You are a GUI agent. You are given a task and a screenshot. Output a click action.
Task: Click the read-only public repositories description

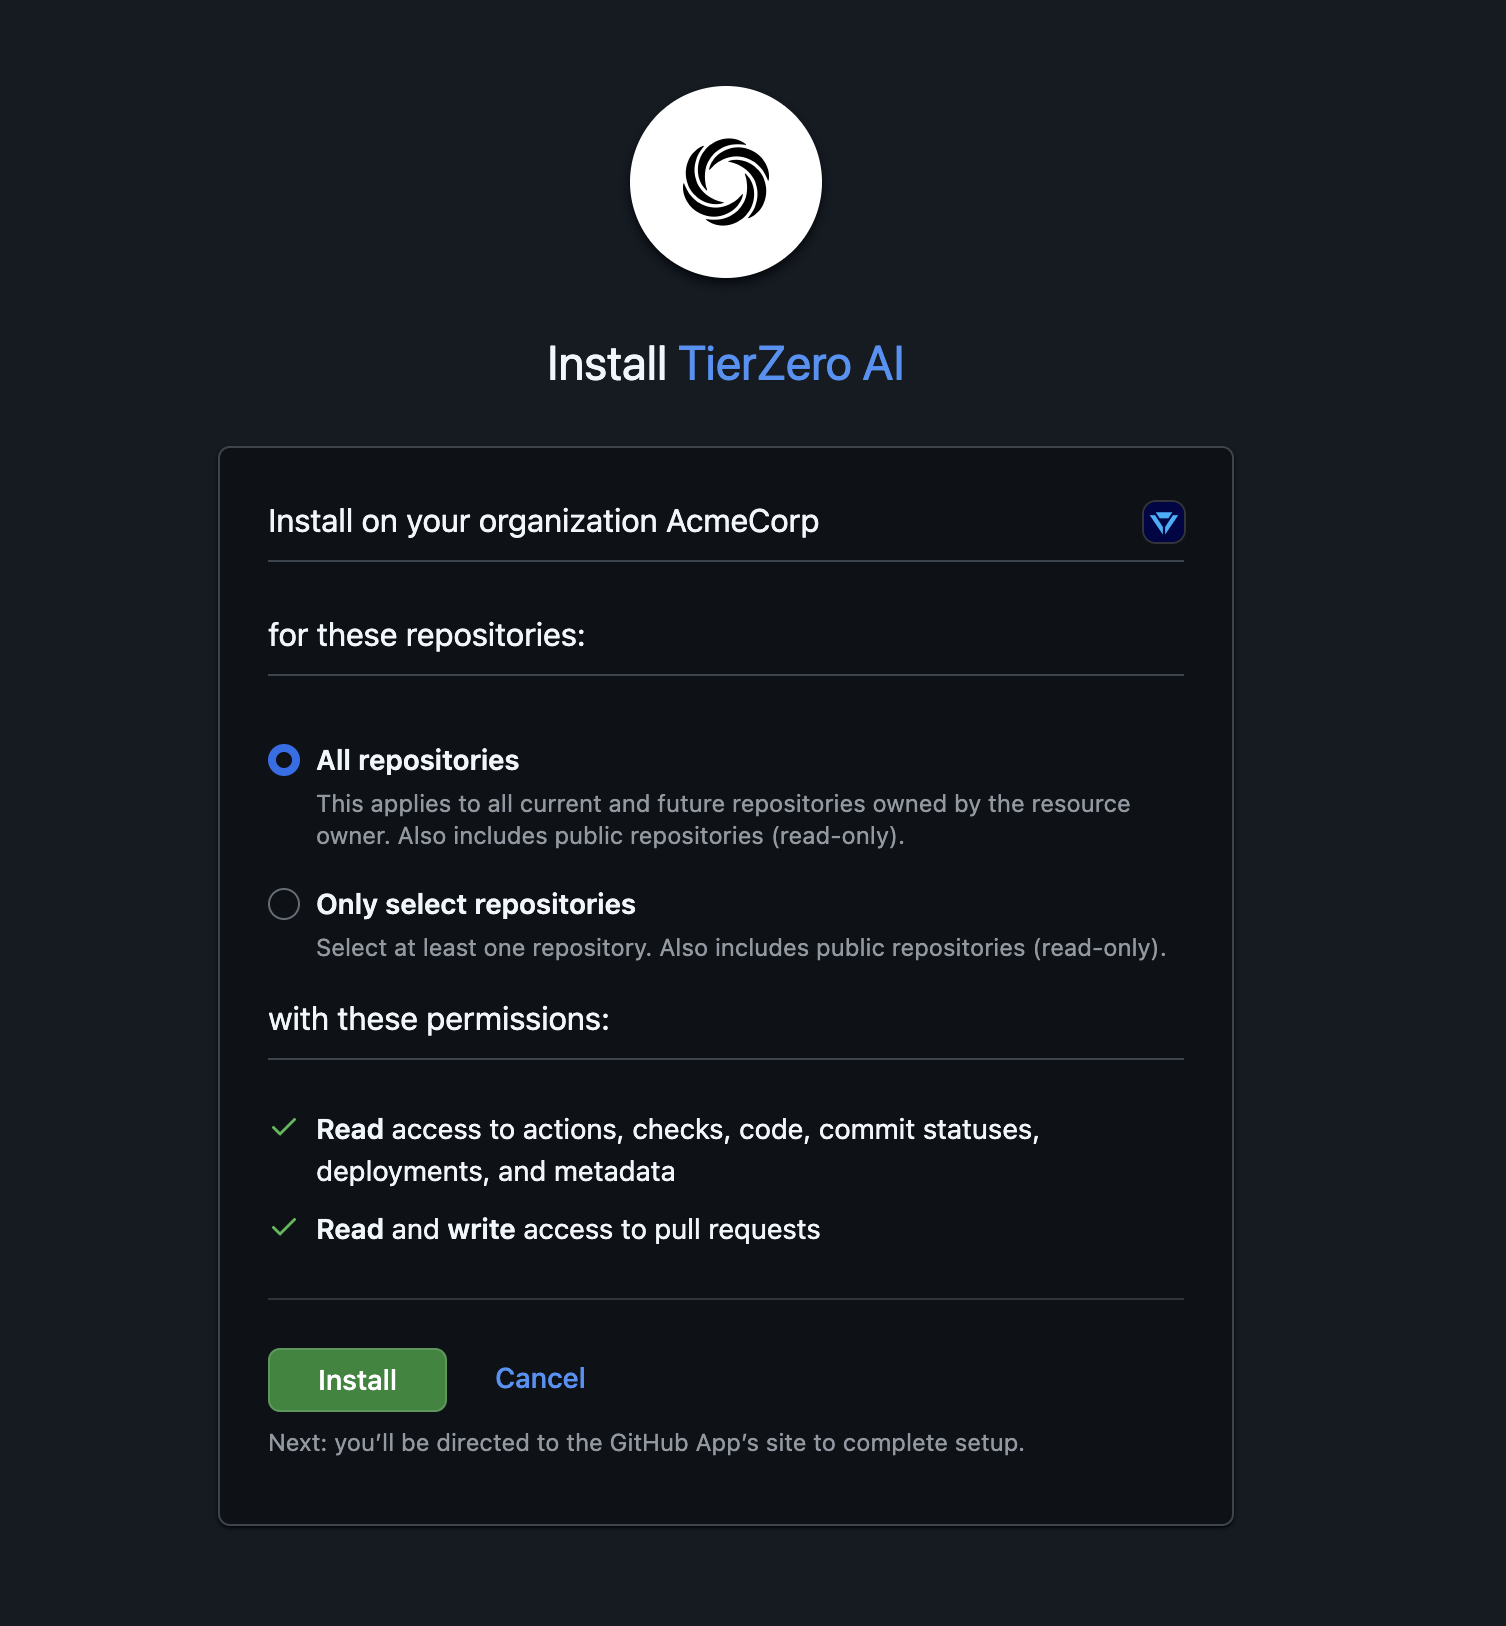point(741,947)
